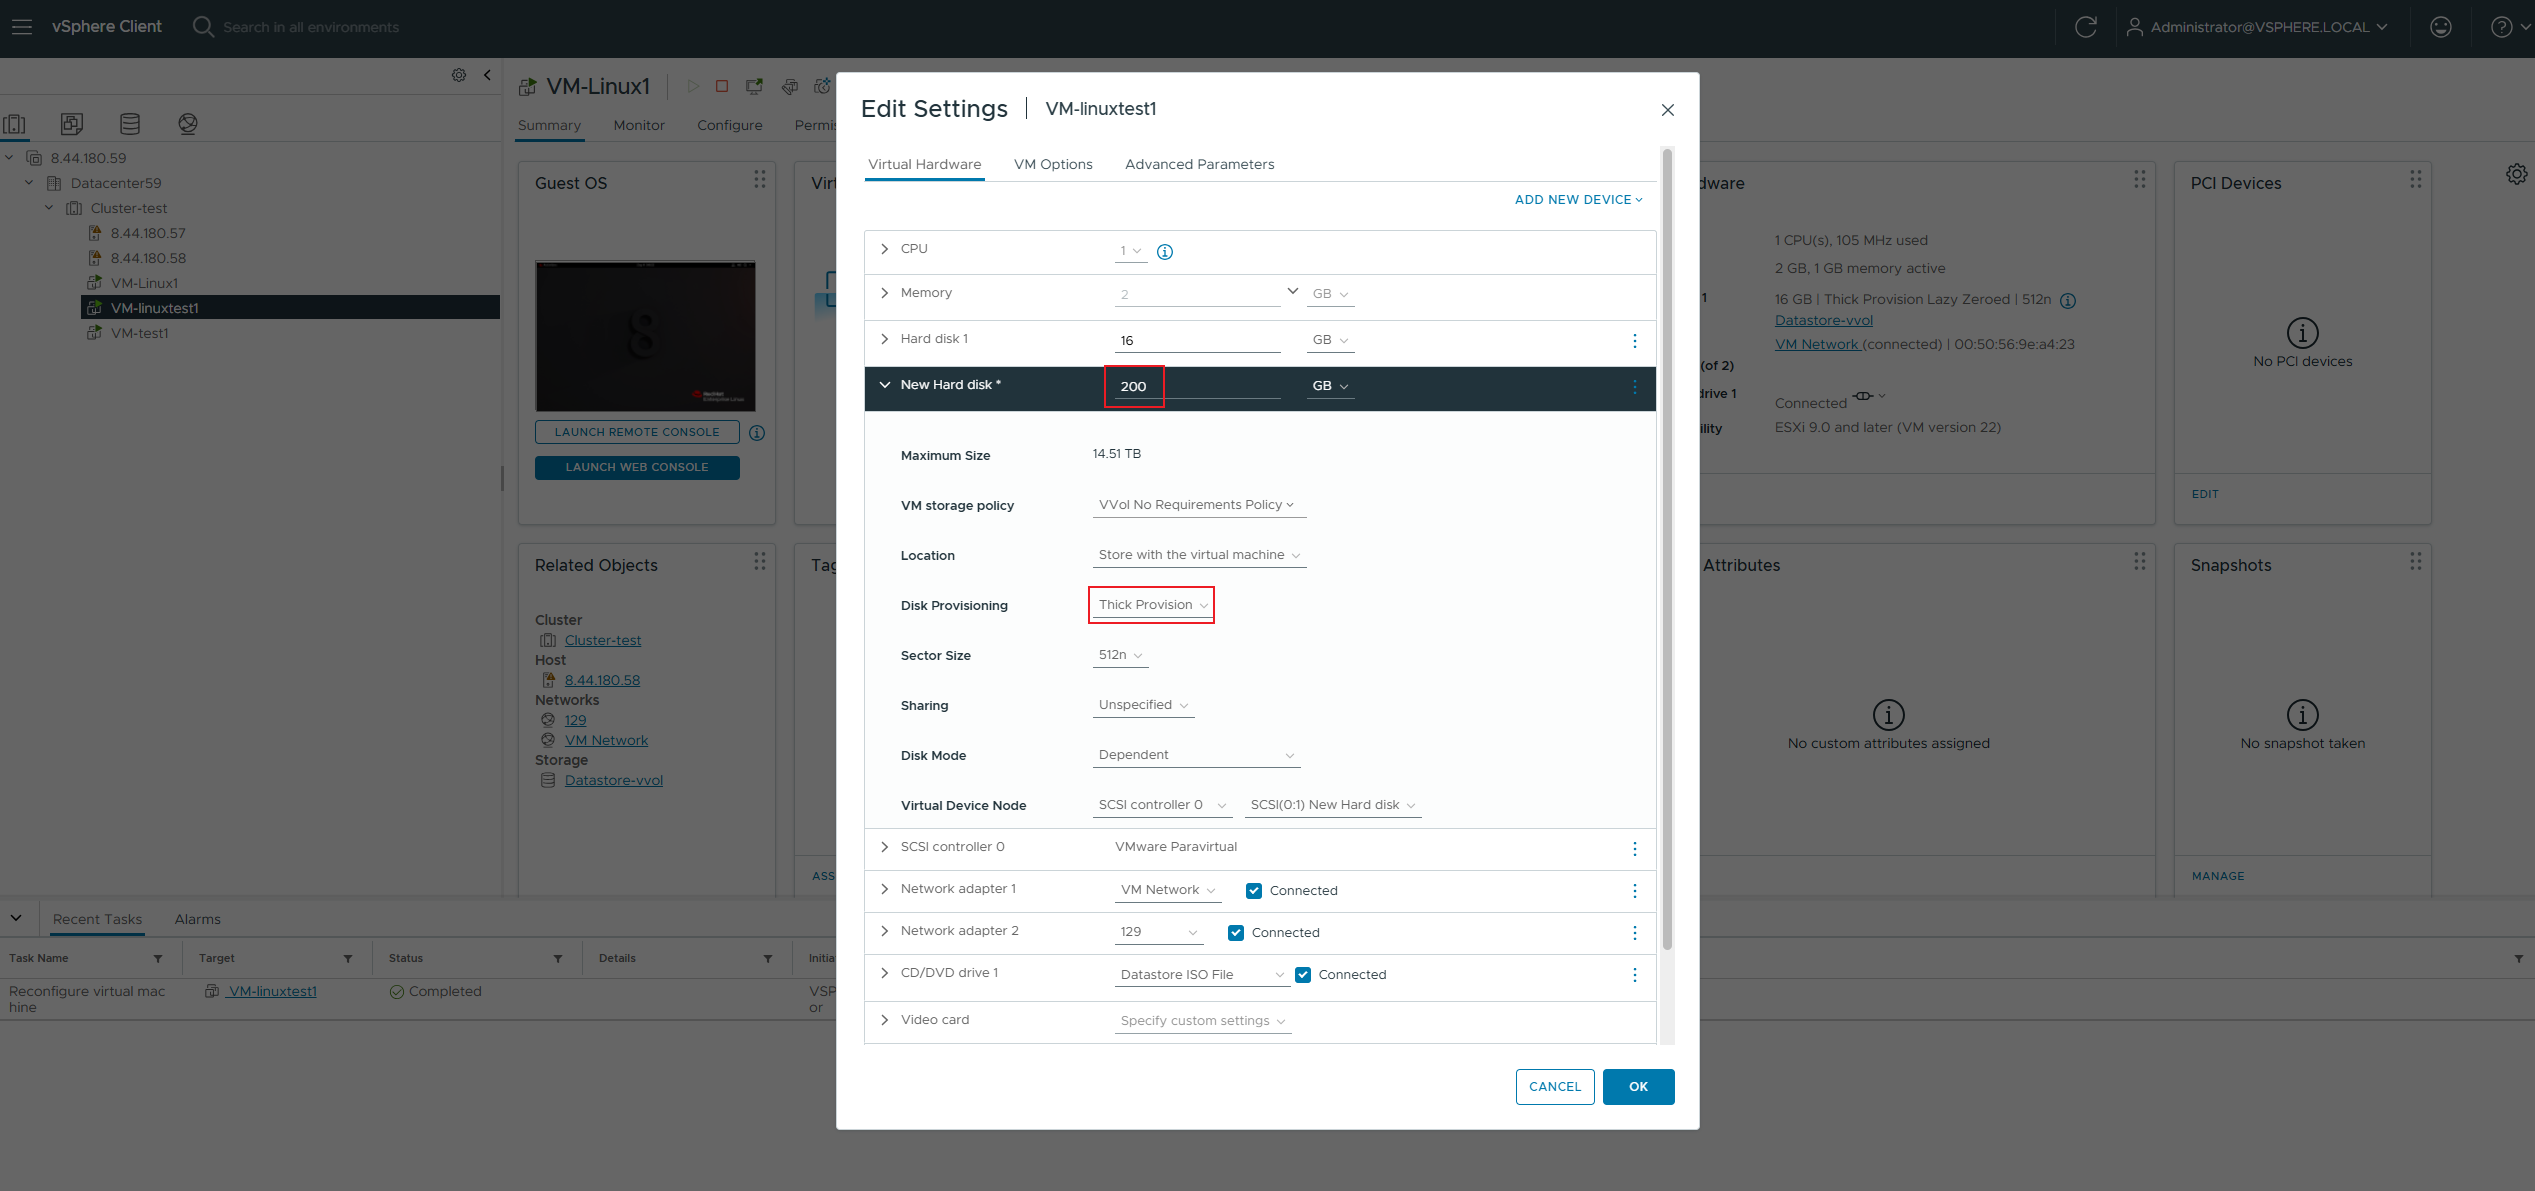Viewport: 2535px width, 1191px height.
Task: Open the SCSI controller 0 device node dropdown
Action: (1162, 805)
